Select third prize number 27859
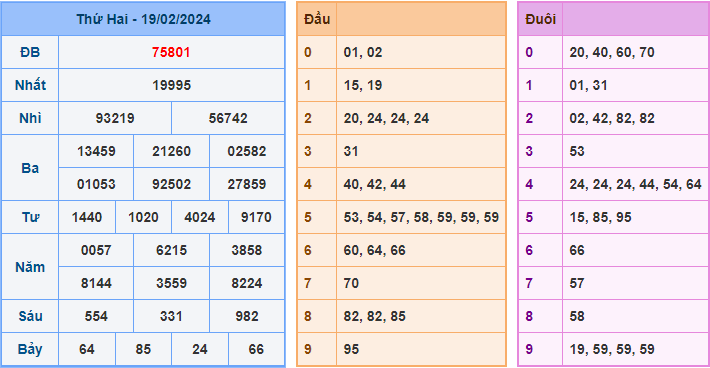 247,184
